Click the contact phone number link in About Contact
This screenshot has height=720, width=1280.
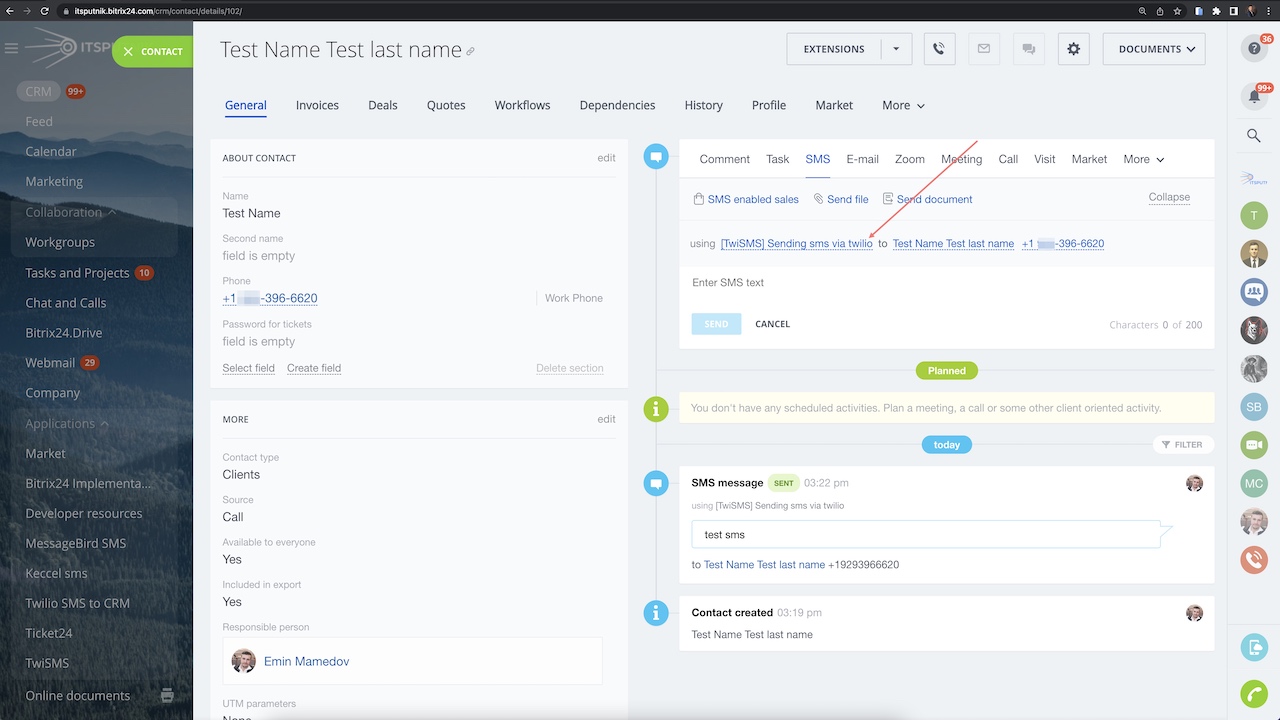pyautogui.click(x=270, y=298)
